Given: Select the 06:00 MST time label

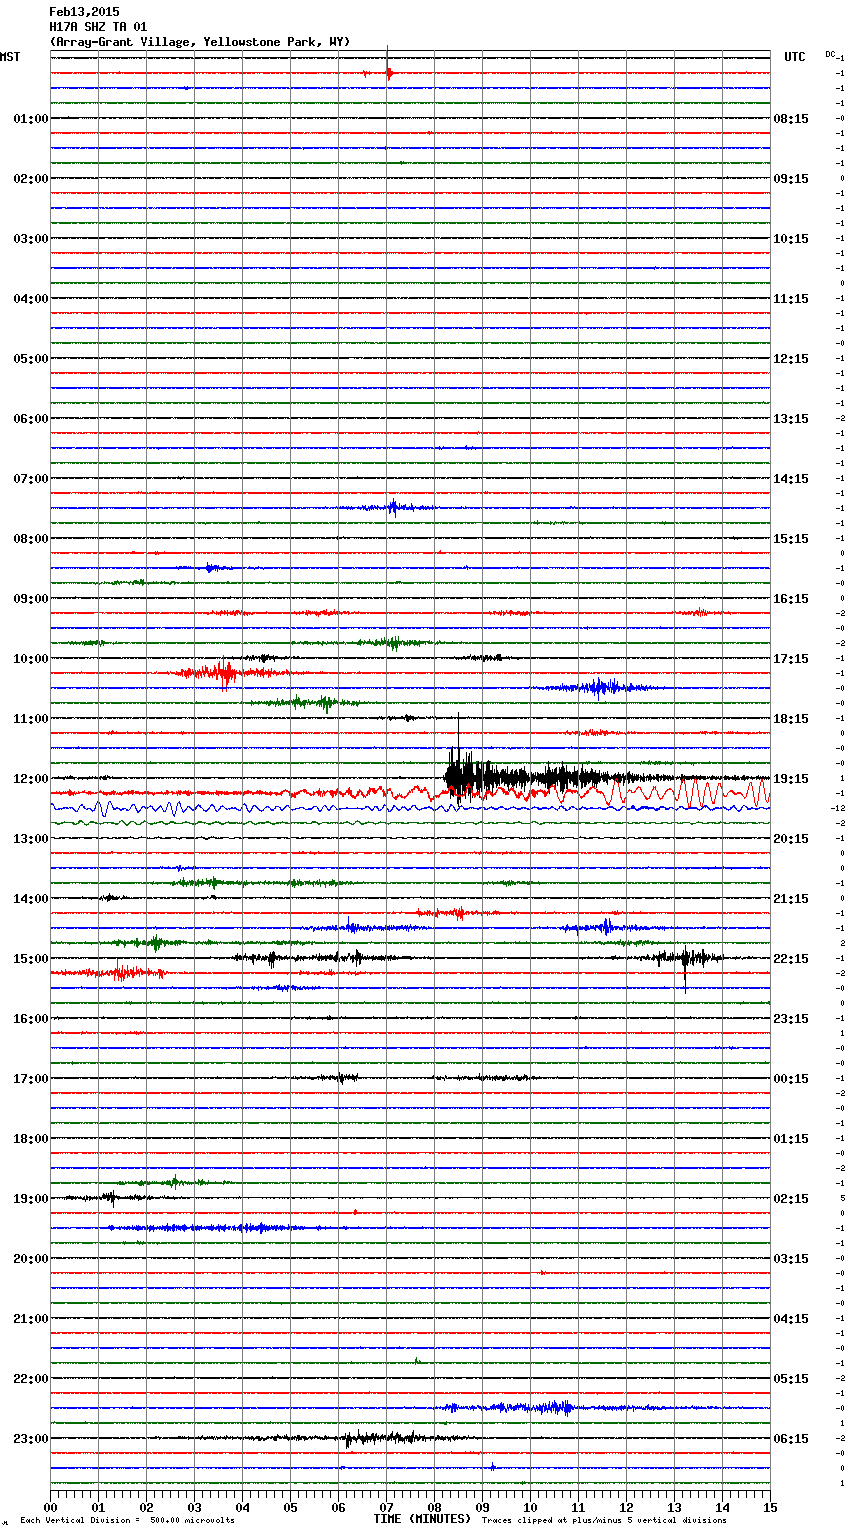Looking at the screenshot, I should [31, 419].
